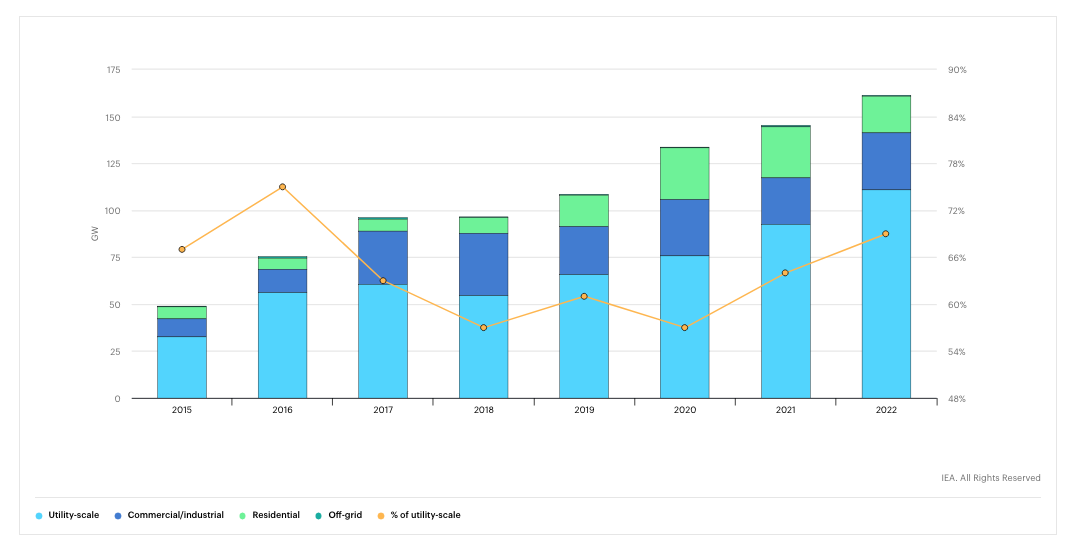Click the 90% label on right axis
1081x548 pixels.
(957, 70)
